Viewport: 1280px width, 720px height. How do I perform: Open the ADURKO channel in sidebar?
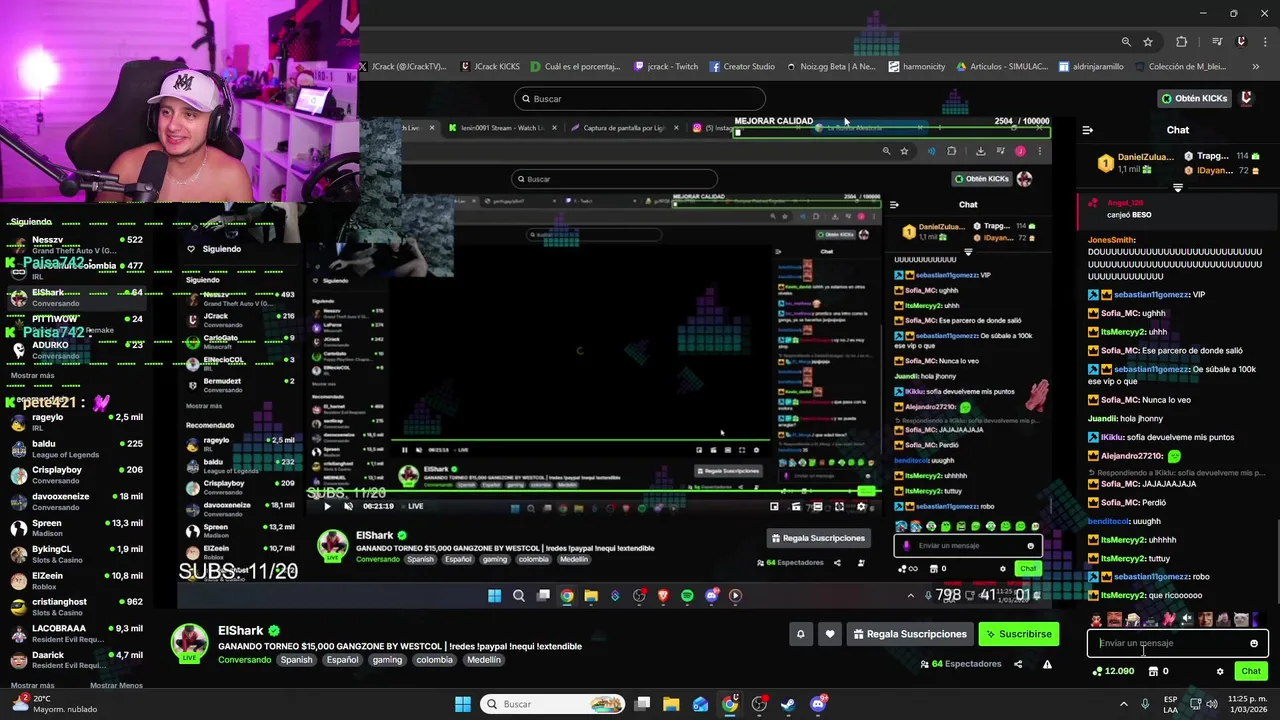coord(76,350)
